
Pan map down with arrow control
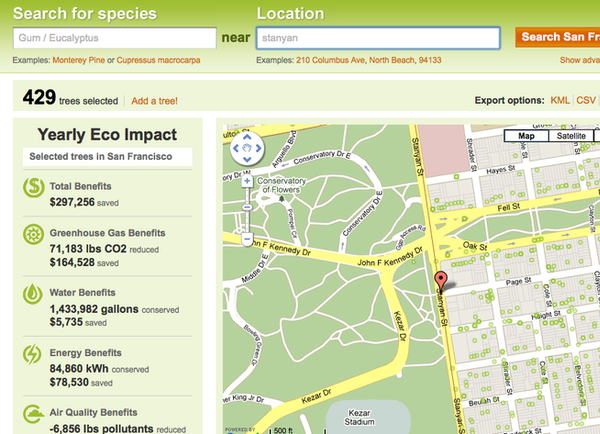click(x=247, y=159)
